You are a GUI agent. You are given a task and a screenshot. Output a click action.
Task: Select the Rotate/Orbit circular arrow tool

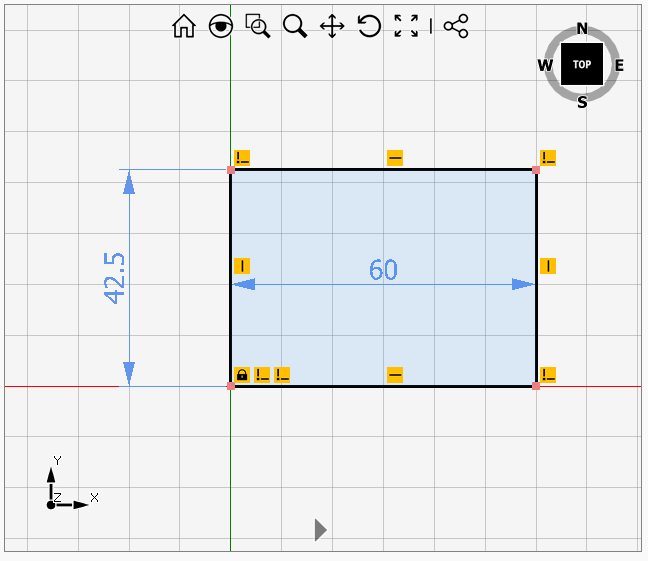[x=369, y=27]
